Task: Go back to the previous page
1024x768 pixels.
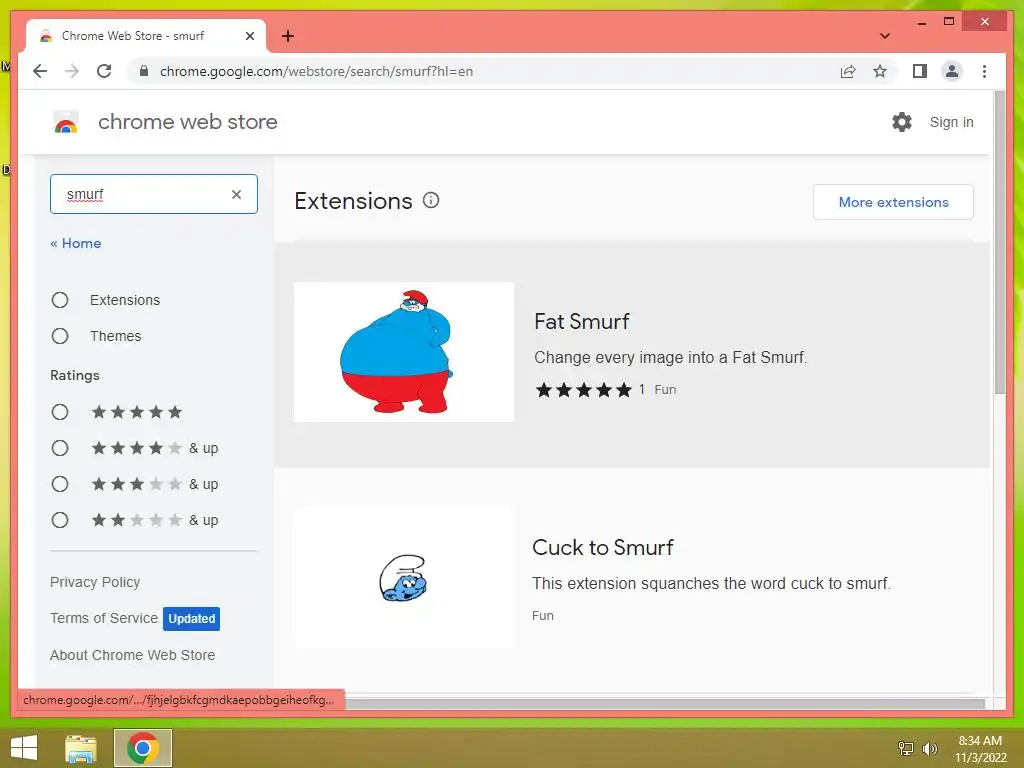Action: coord(40,71)
